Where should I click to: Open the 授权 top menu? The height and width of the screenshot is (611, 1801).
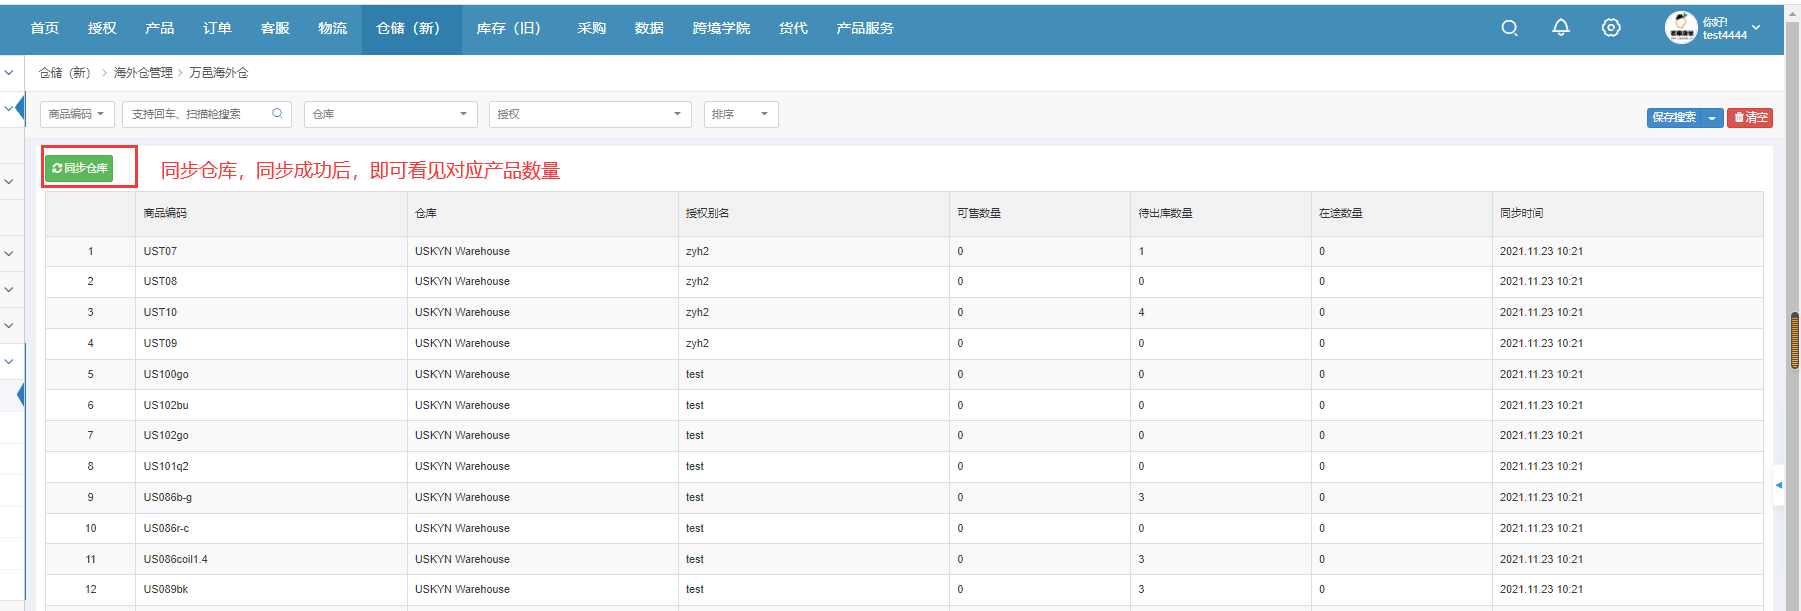[x=102, y=28]
